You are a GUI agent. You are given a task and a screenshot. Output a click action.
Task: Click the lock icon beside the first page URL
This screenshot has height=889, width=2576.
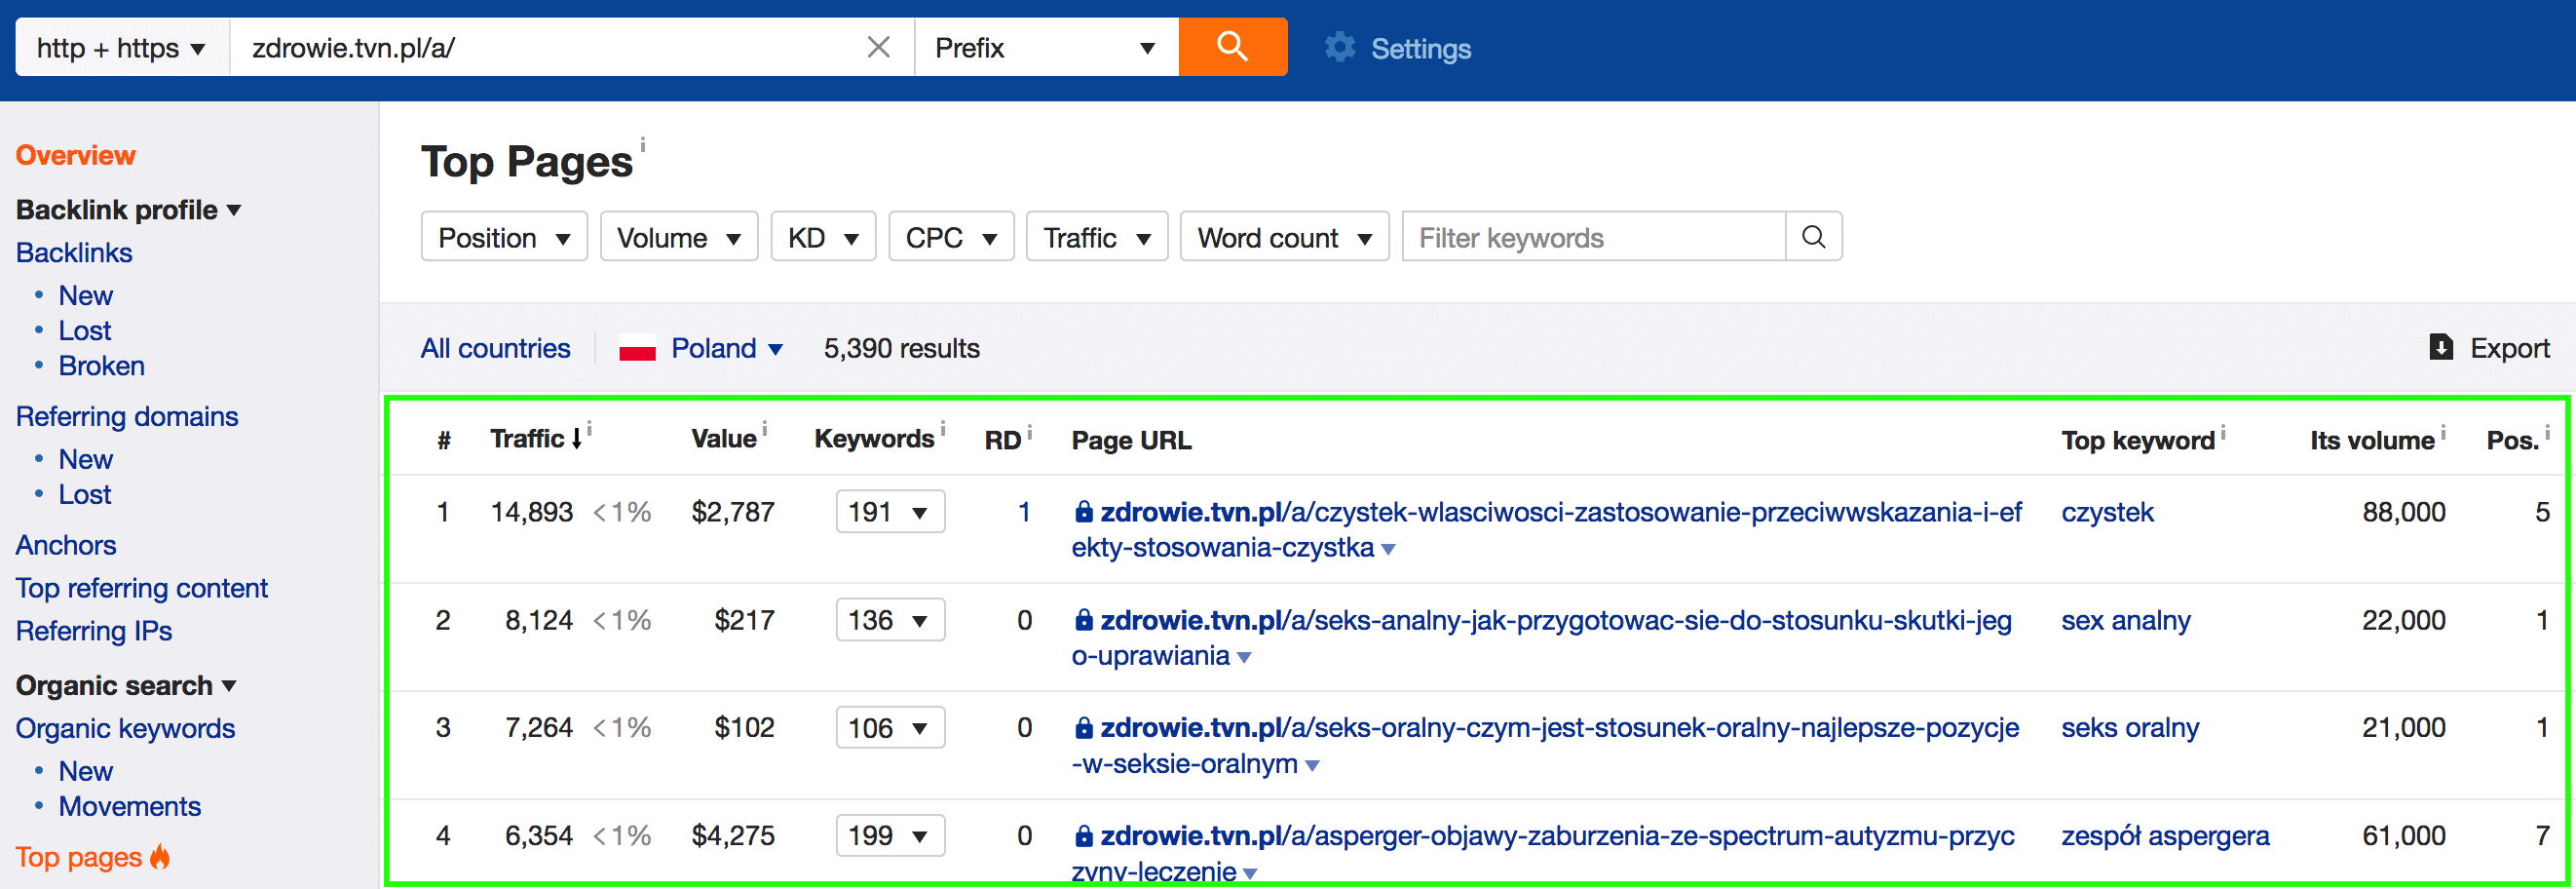1083,511
